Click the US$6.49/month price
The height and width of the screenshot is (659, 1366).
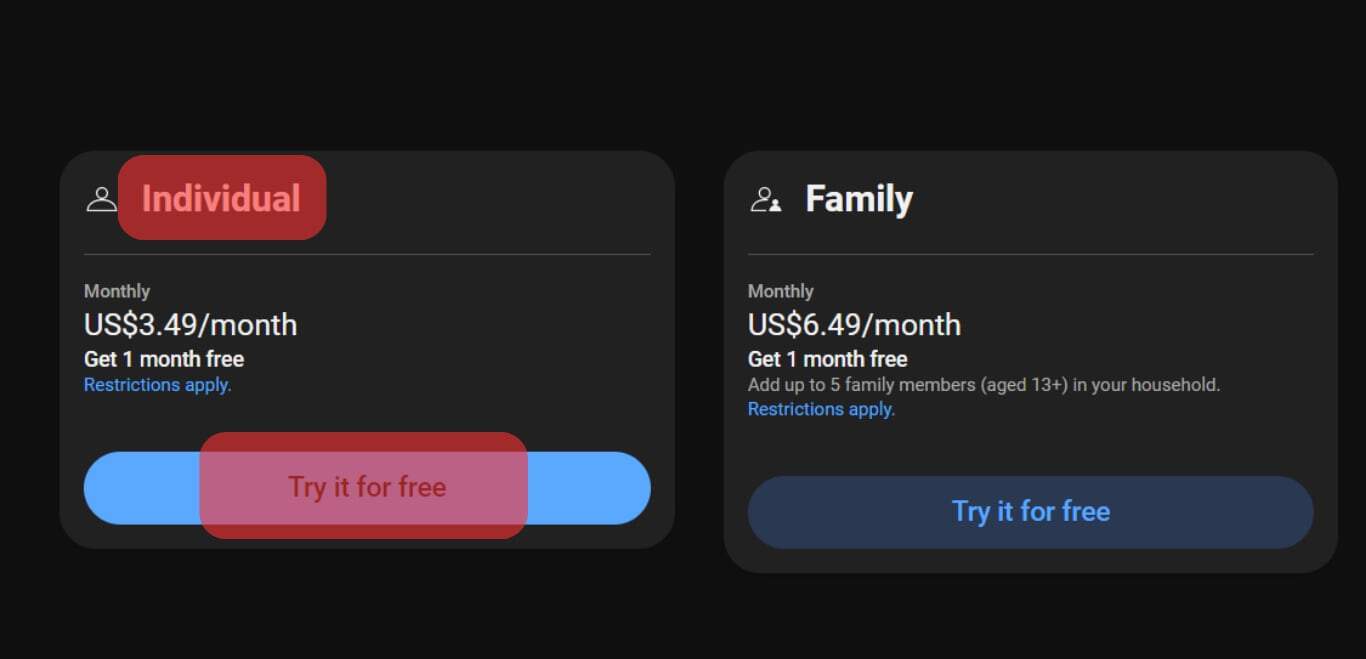click(x=854, y=325)
